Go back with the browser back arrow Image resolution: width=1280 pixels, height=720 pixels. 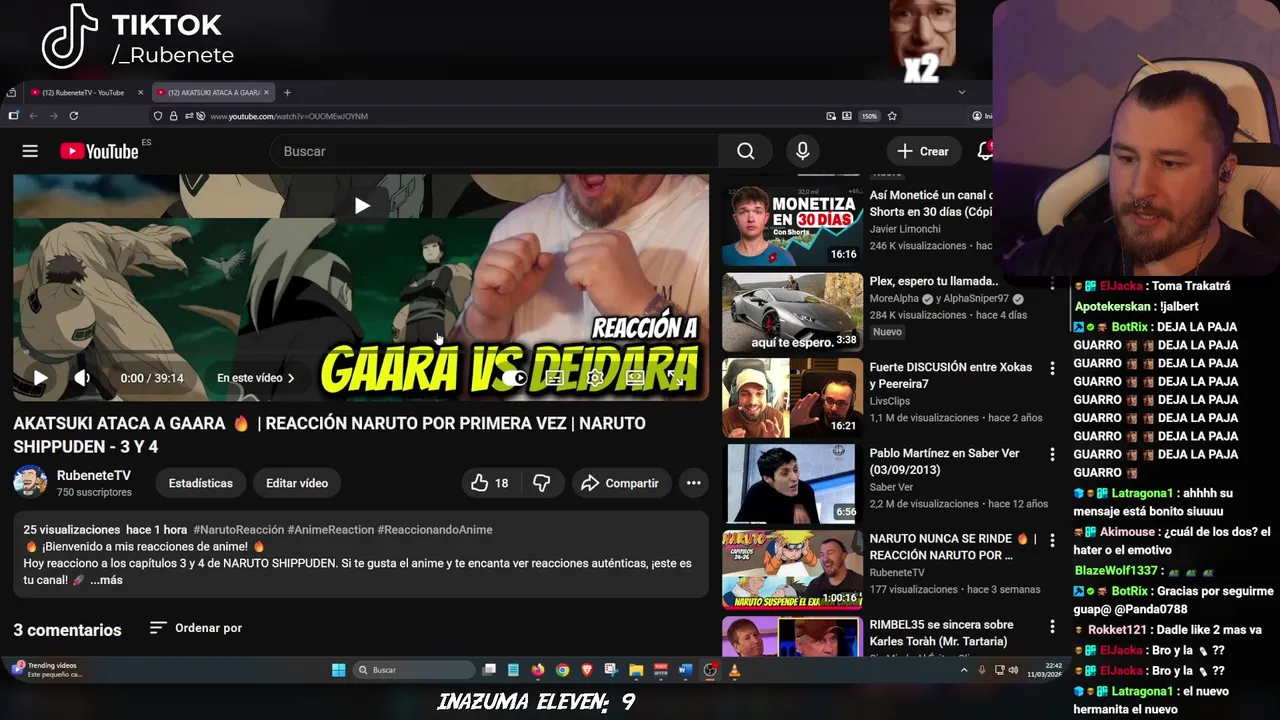click(x=32, y=116)
